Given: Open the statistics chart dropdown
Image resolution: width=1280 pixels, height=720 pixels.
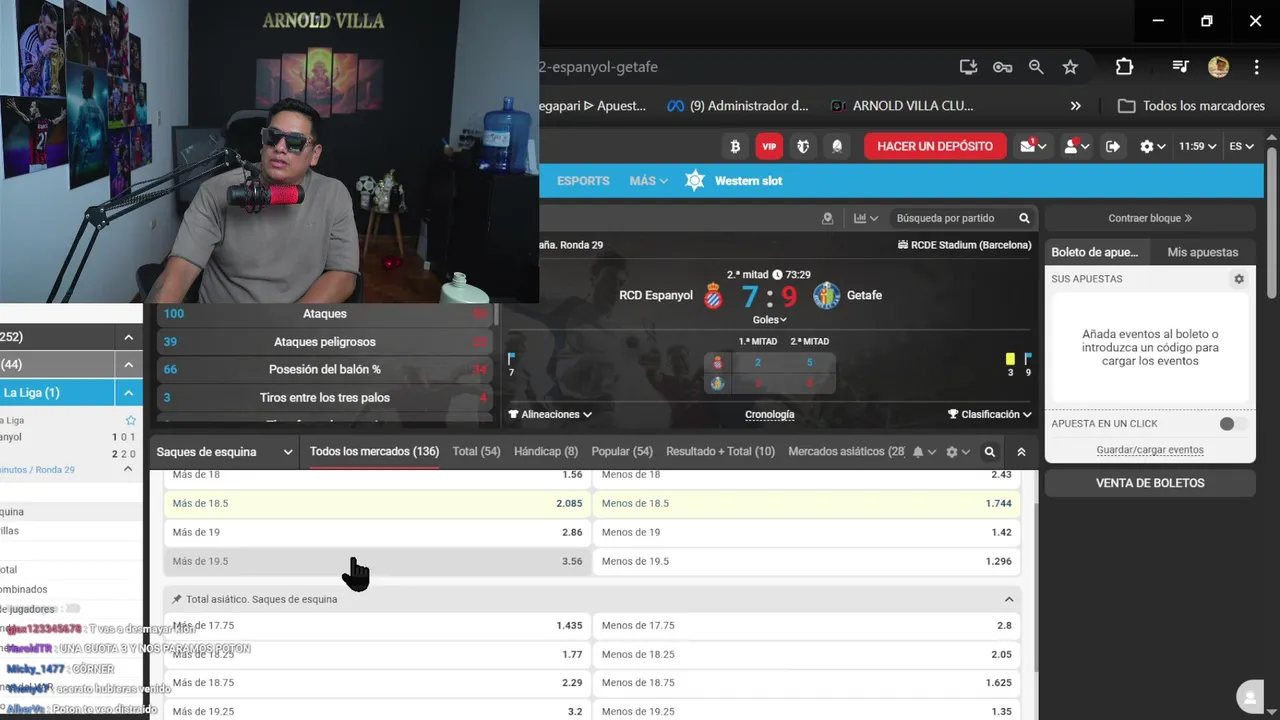Looking at the screenshot, I should point(866,218).
